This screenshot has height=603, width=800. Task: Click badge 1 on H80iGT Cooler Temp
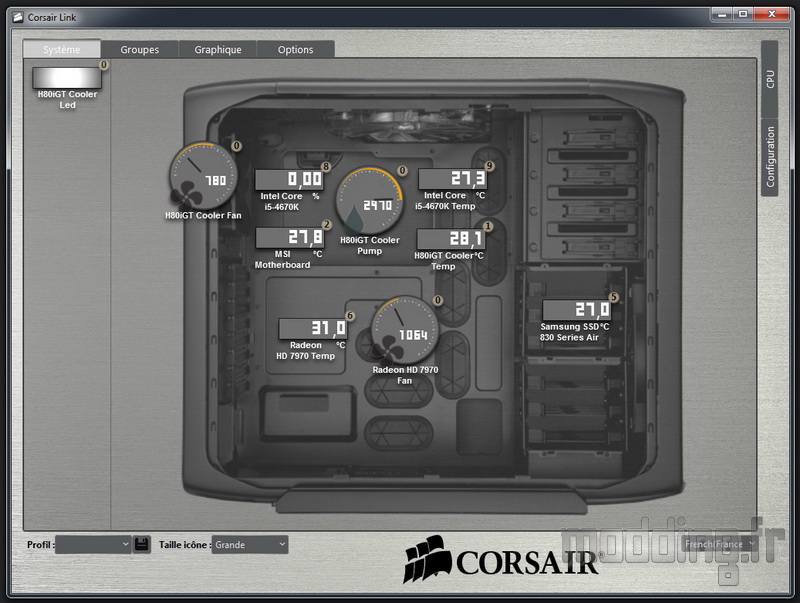(x=488, y=226)
